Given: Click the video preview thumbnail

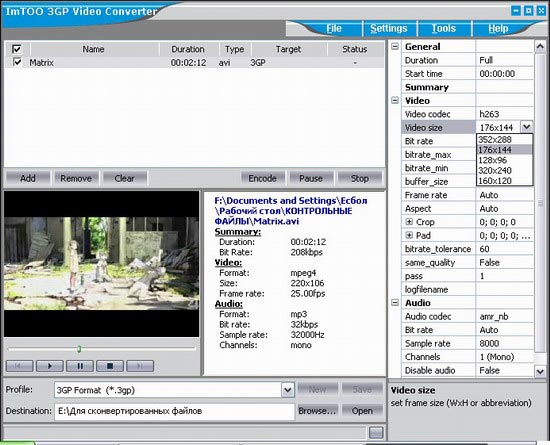Looking at the screenshot, I should point(101,264).
